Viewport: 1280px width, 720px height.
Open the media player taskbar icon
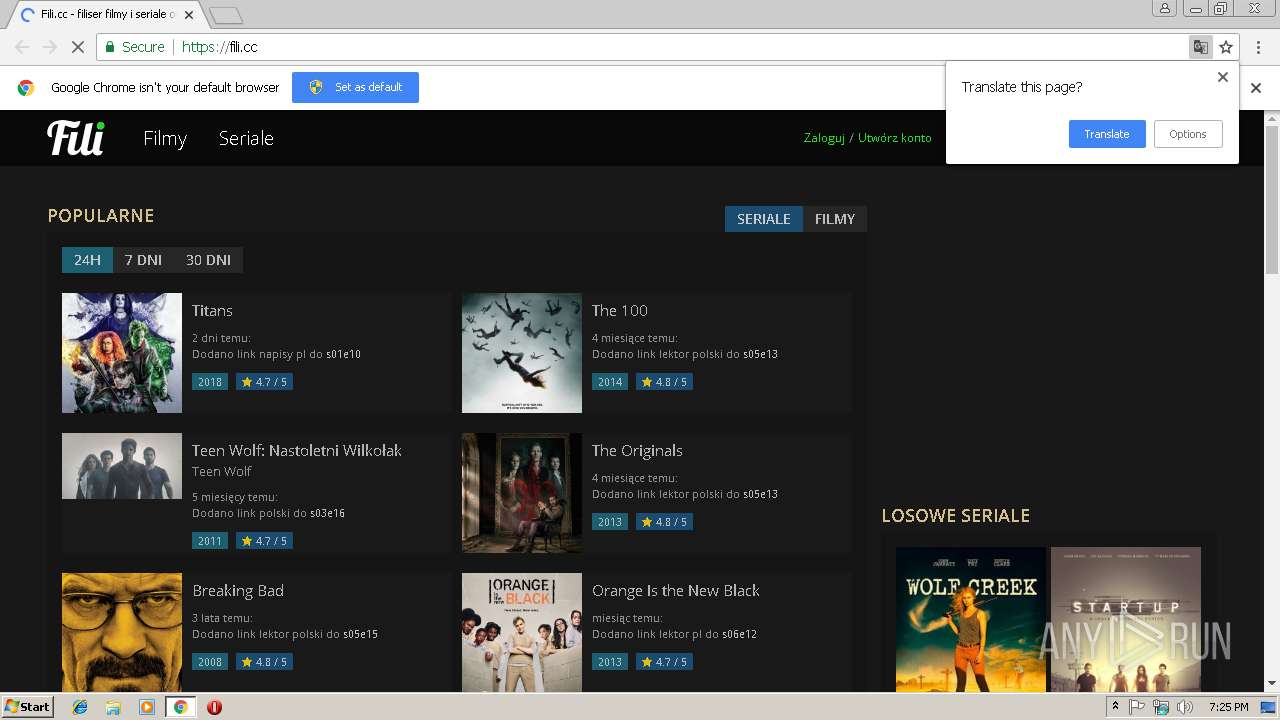coord(147,707)
